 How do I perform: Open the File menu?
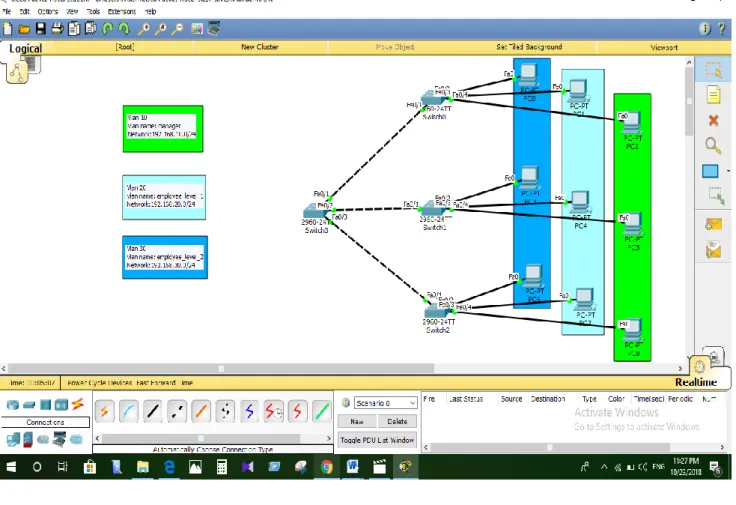7,11
